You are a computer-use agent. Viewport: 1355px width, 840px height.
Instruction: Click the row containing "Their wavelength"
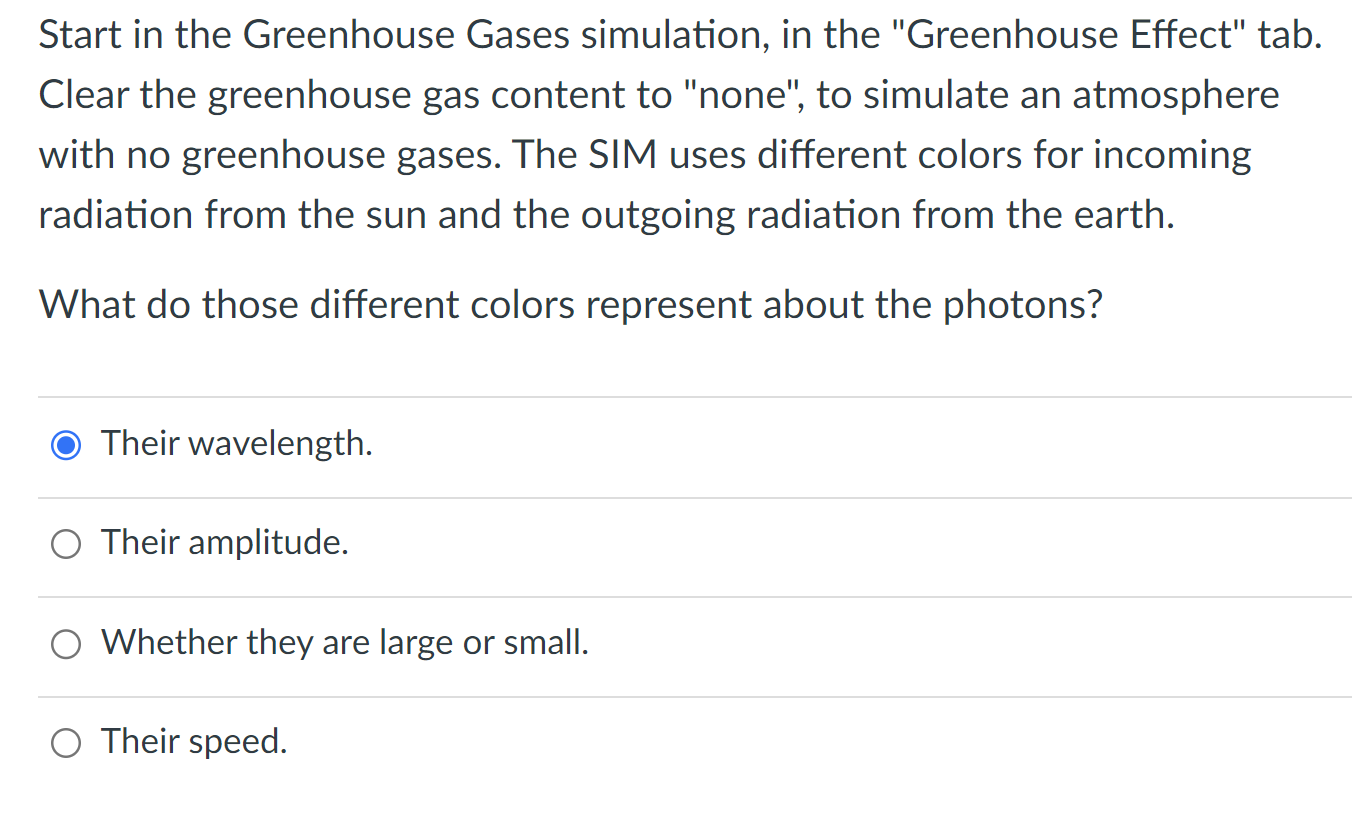click(x=400, y=444)
